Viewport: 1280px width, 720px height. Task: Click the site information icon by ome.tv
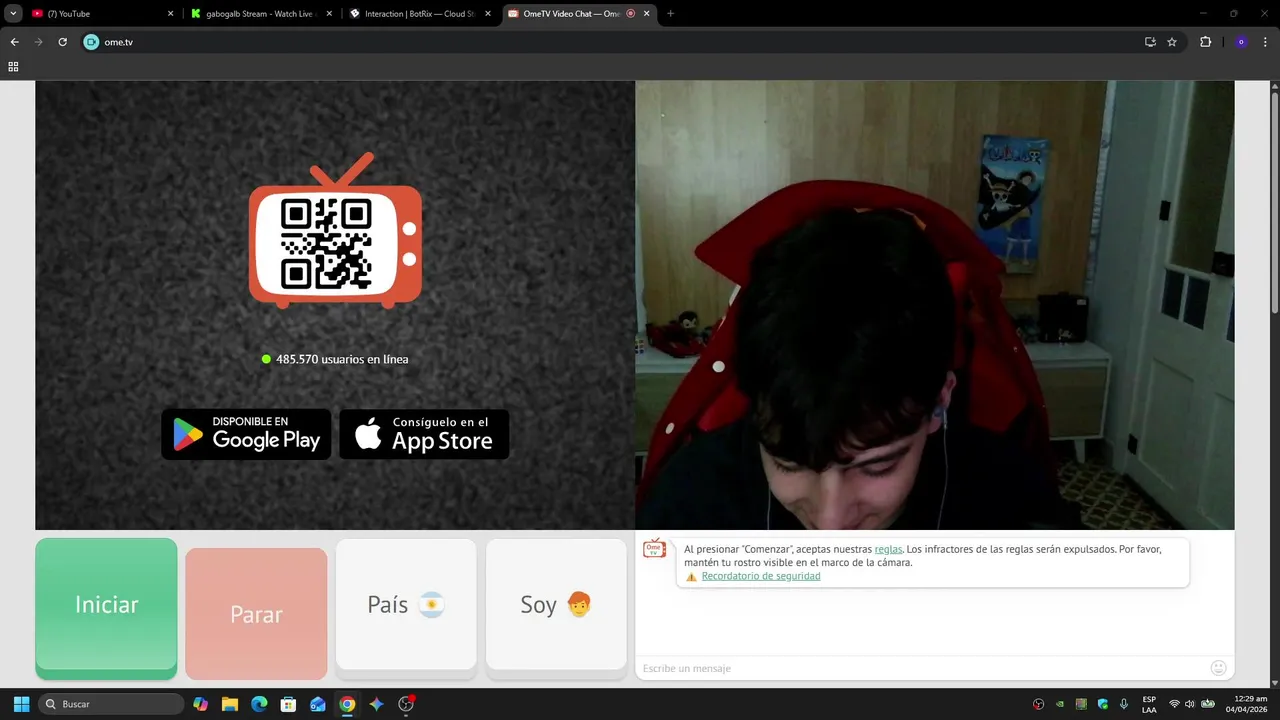pos(91,42)
